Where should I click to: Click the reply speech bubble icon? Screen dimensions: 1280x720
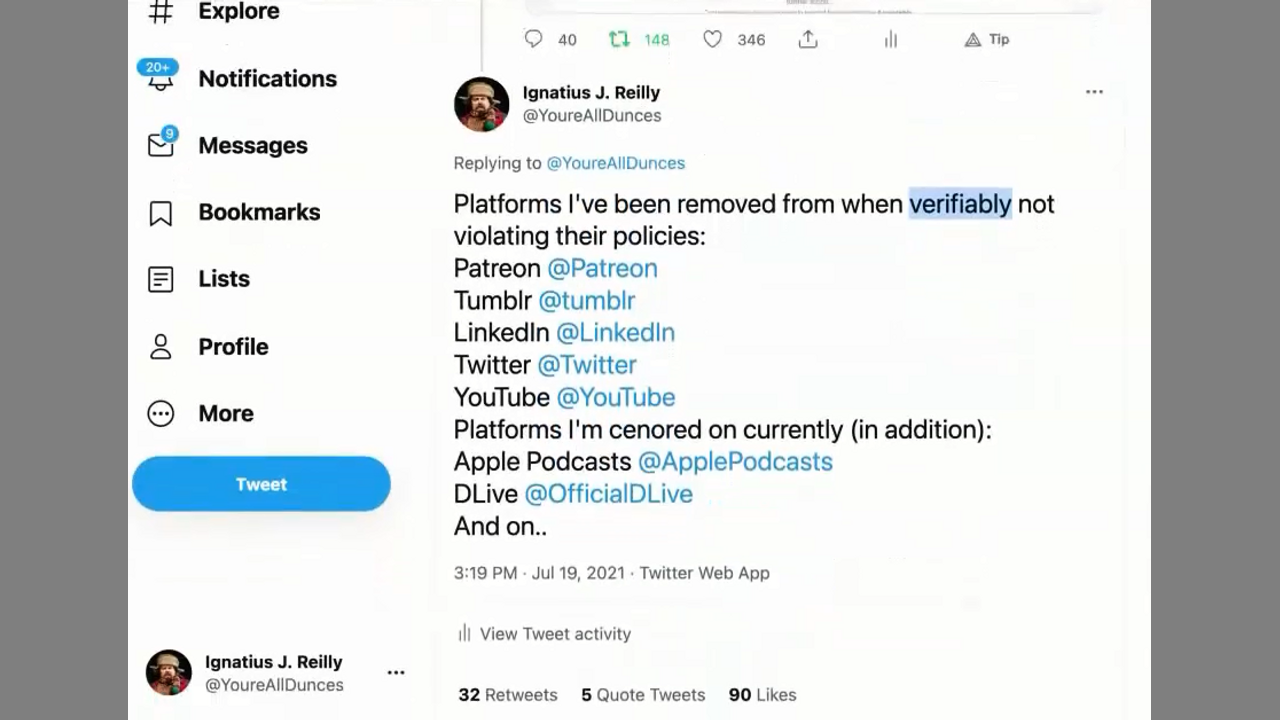pyautogui.click(x=534, y=39)
